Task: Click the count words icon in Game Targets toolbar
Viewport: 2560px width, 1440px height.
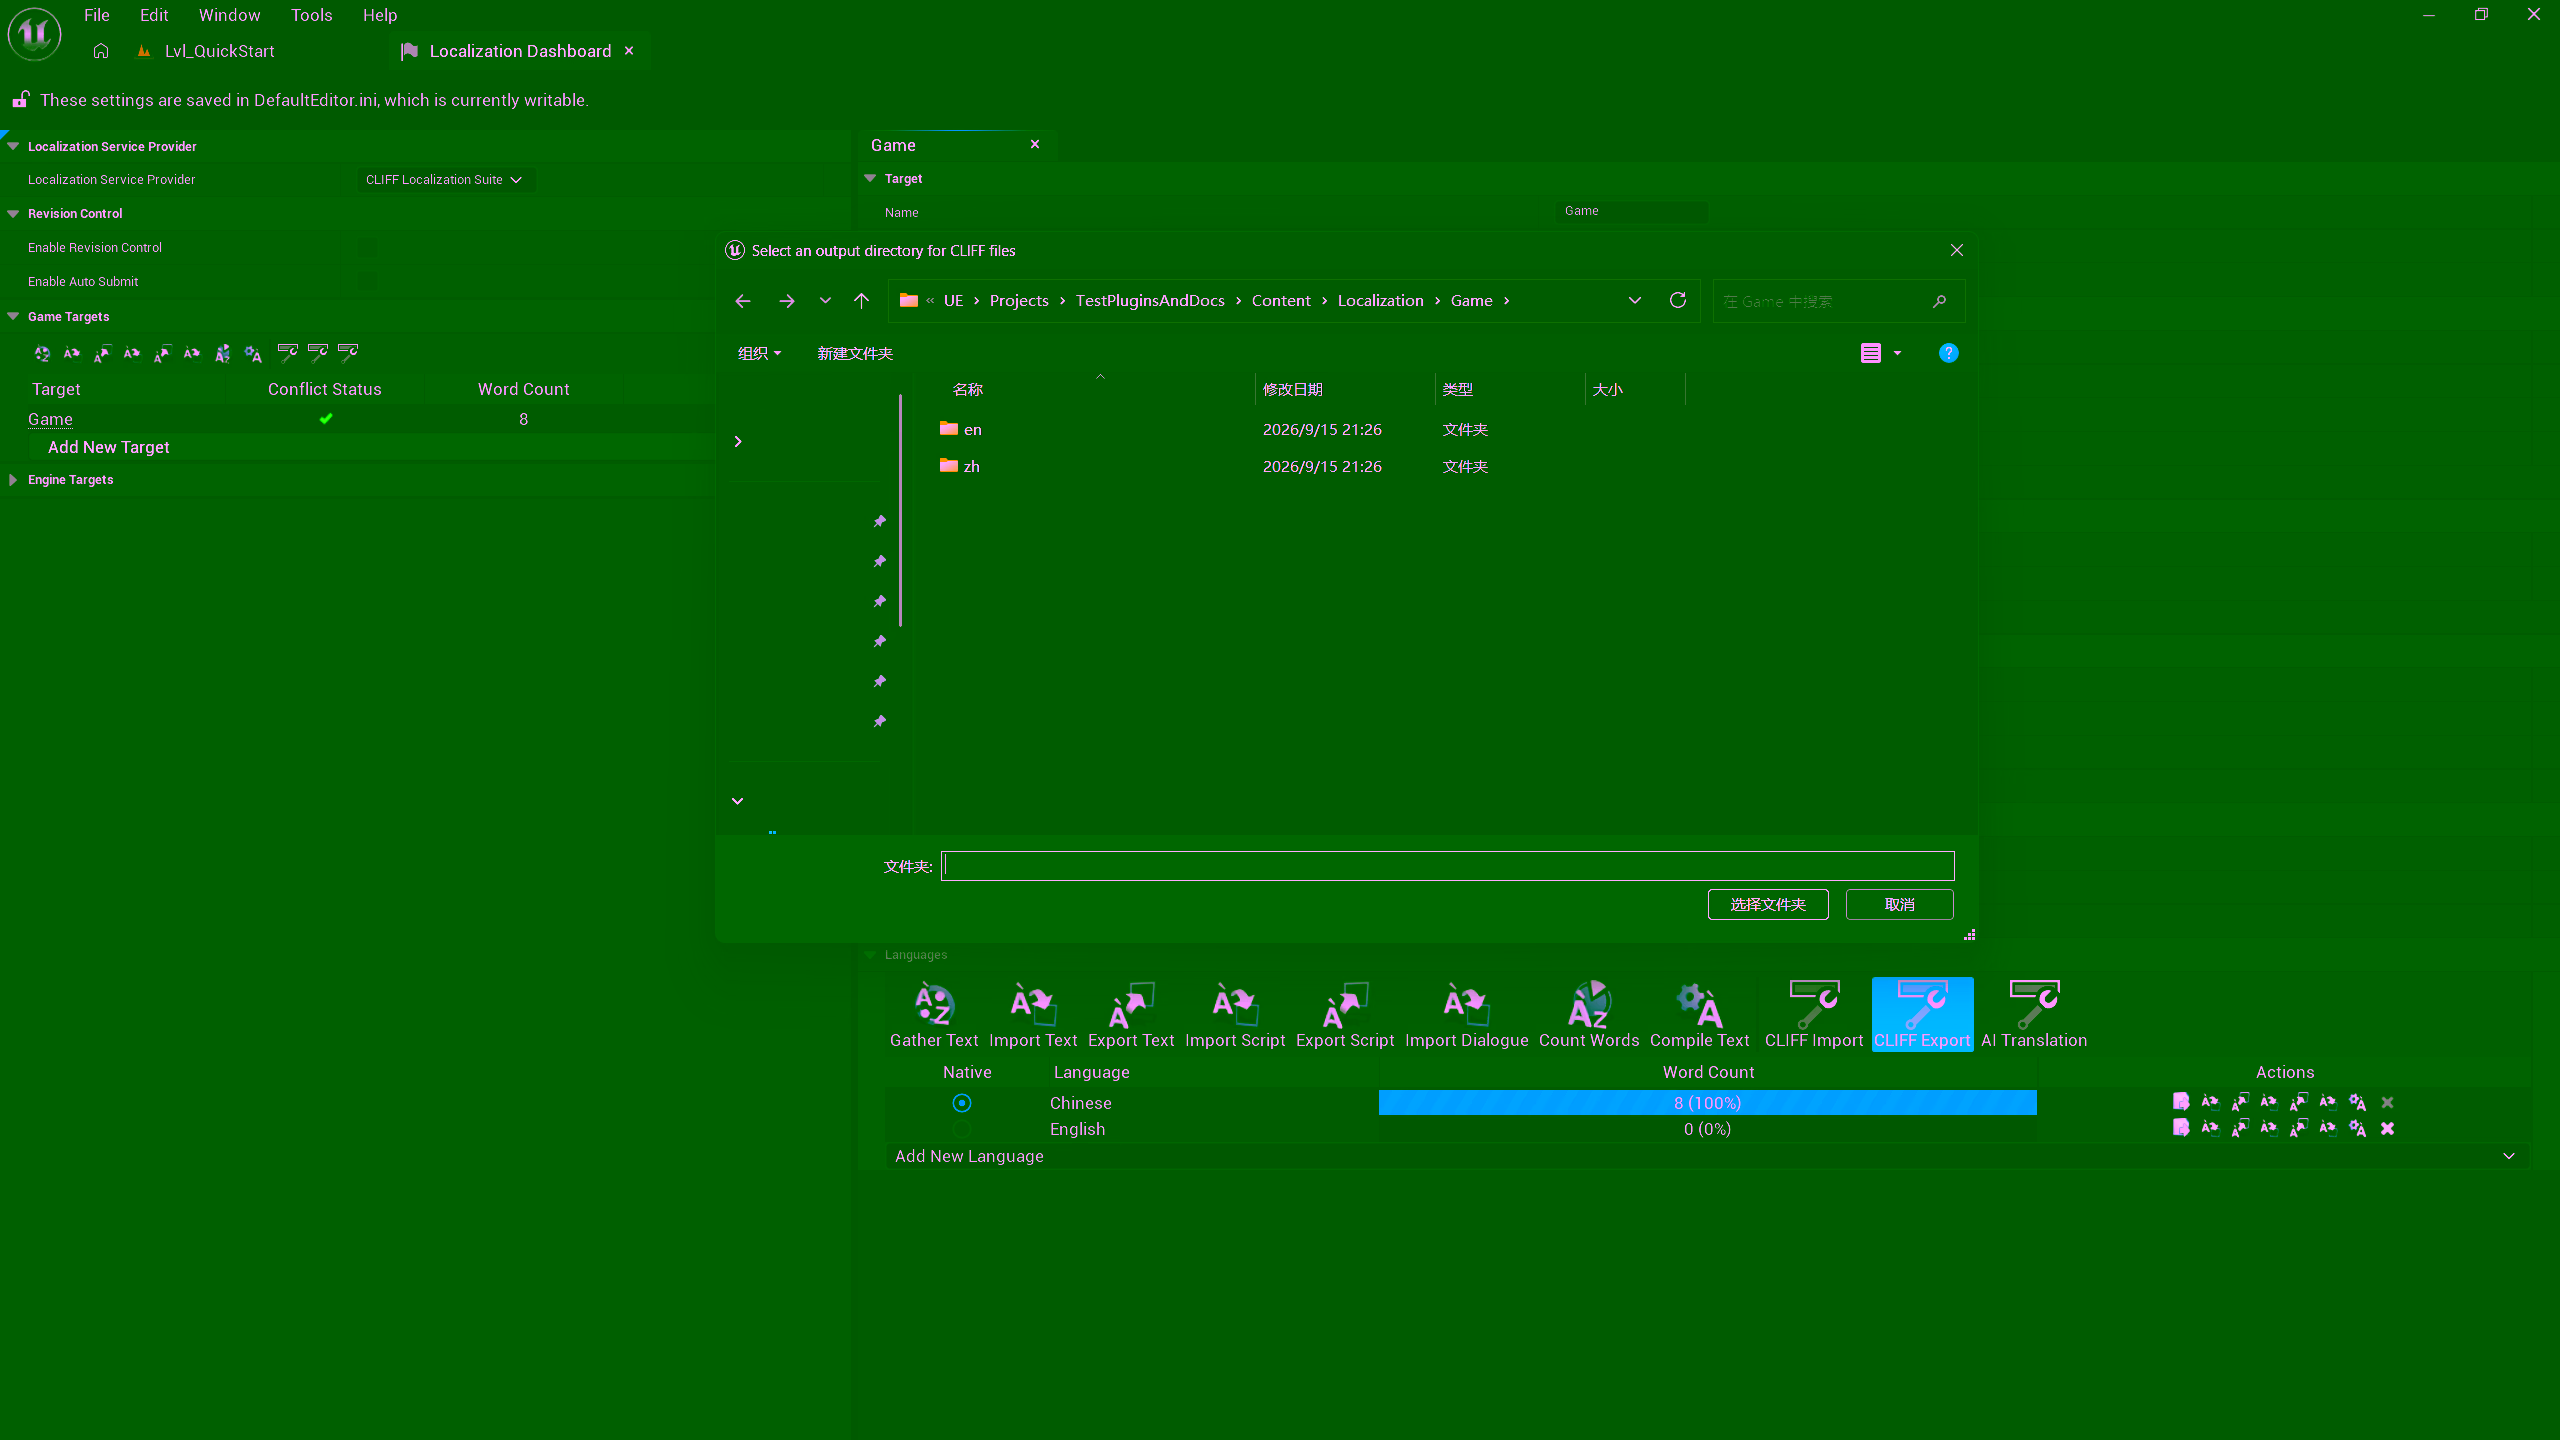Action: (x=222, y=353)
